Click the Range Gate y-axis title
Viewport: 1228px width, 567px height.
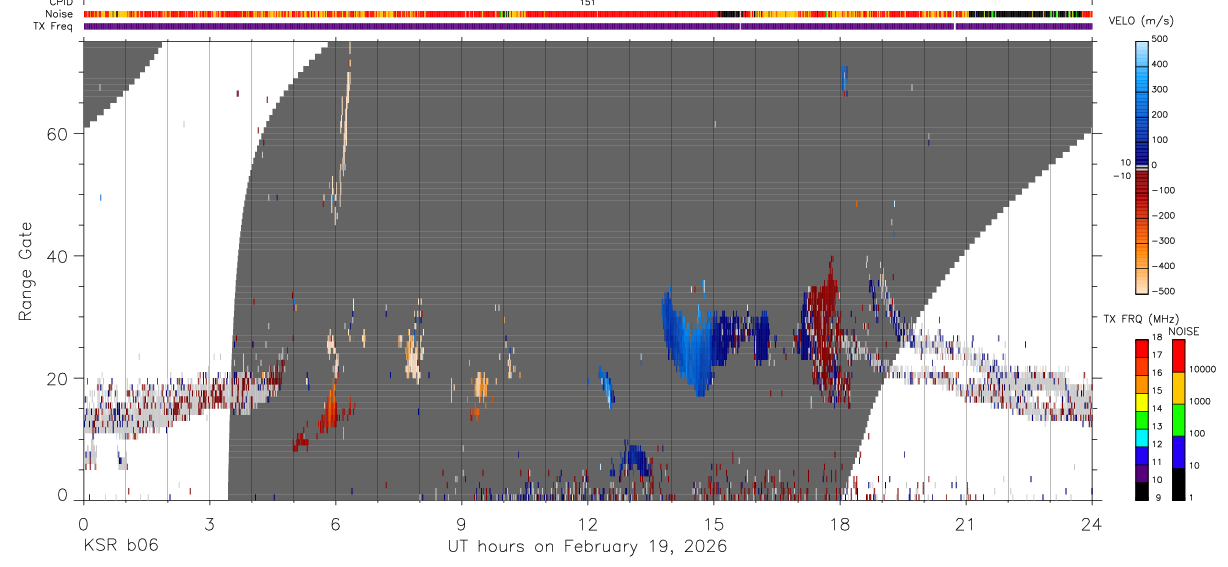click(26, 270)
